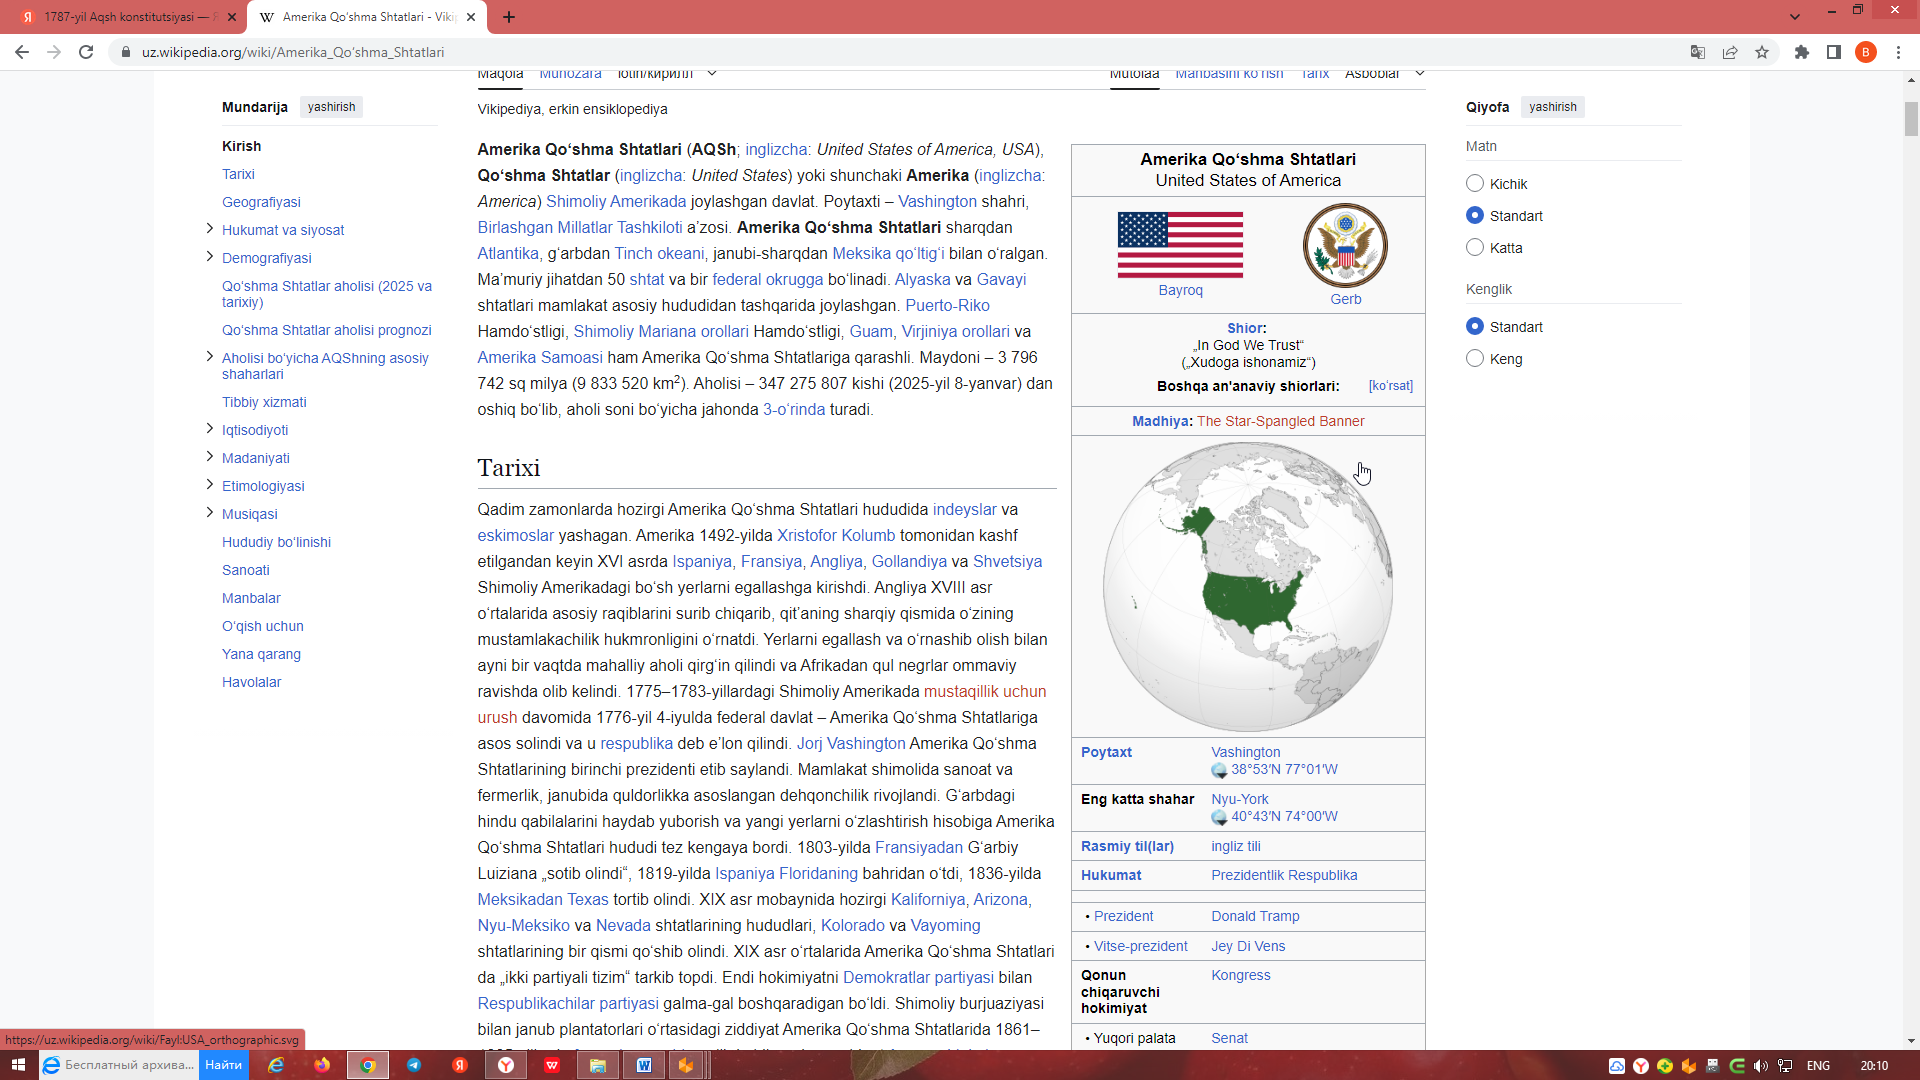1920x1080 pixels.
Task: Click the Google Translate icon in address bar
Action: [1697, 52]
